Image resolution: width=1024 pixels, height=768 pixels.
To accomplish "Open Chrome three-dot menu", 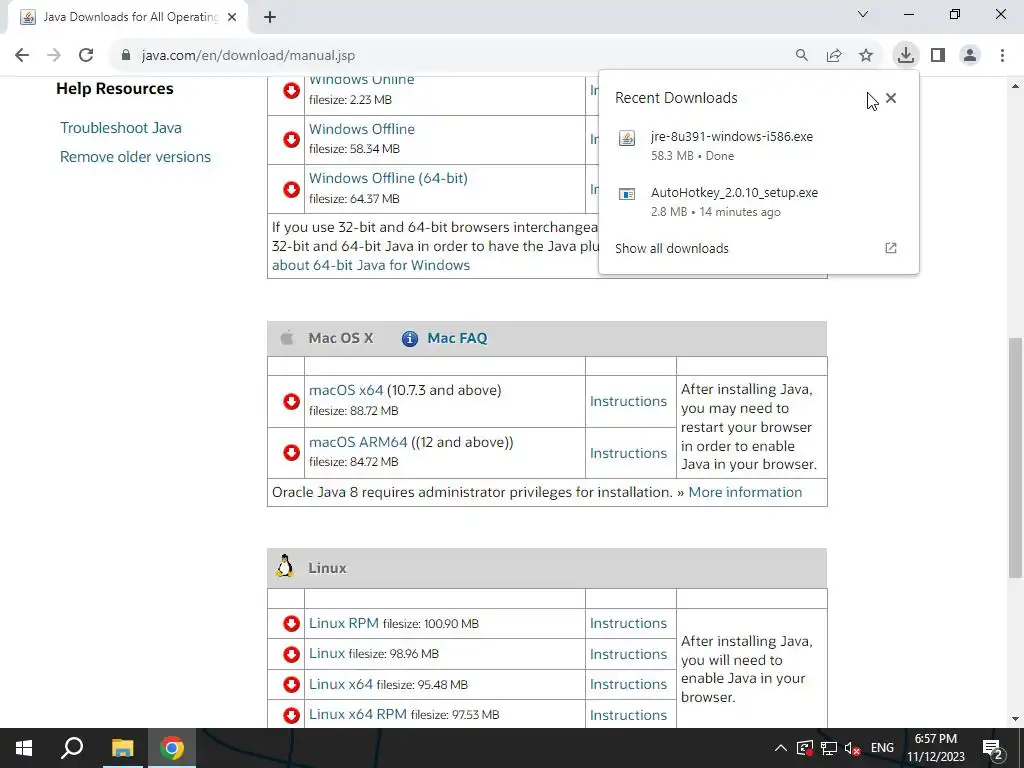I will tap(1002, 56).
